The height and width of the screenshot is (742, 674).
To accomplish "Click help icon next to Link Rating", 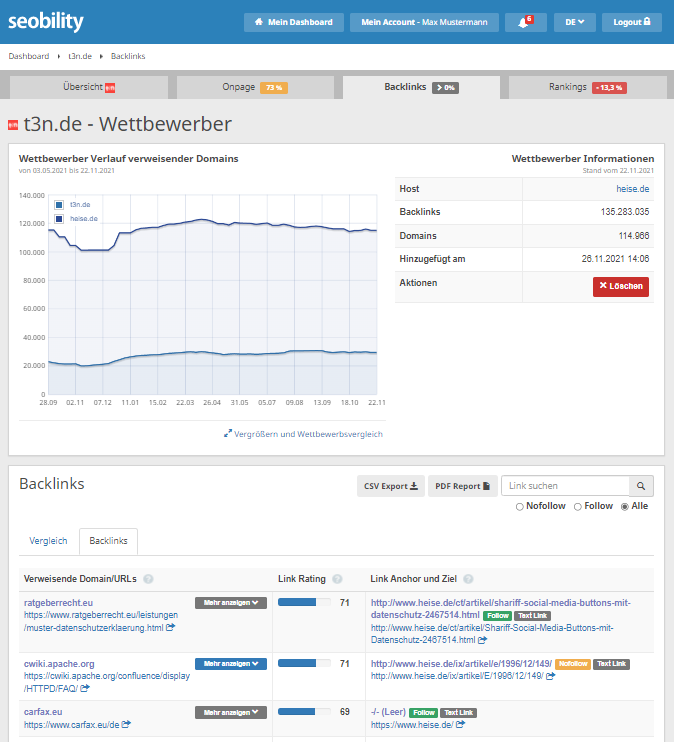I will pos(337,579).
